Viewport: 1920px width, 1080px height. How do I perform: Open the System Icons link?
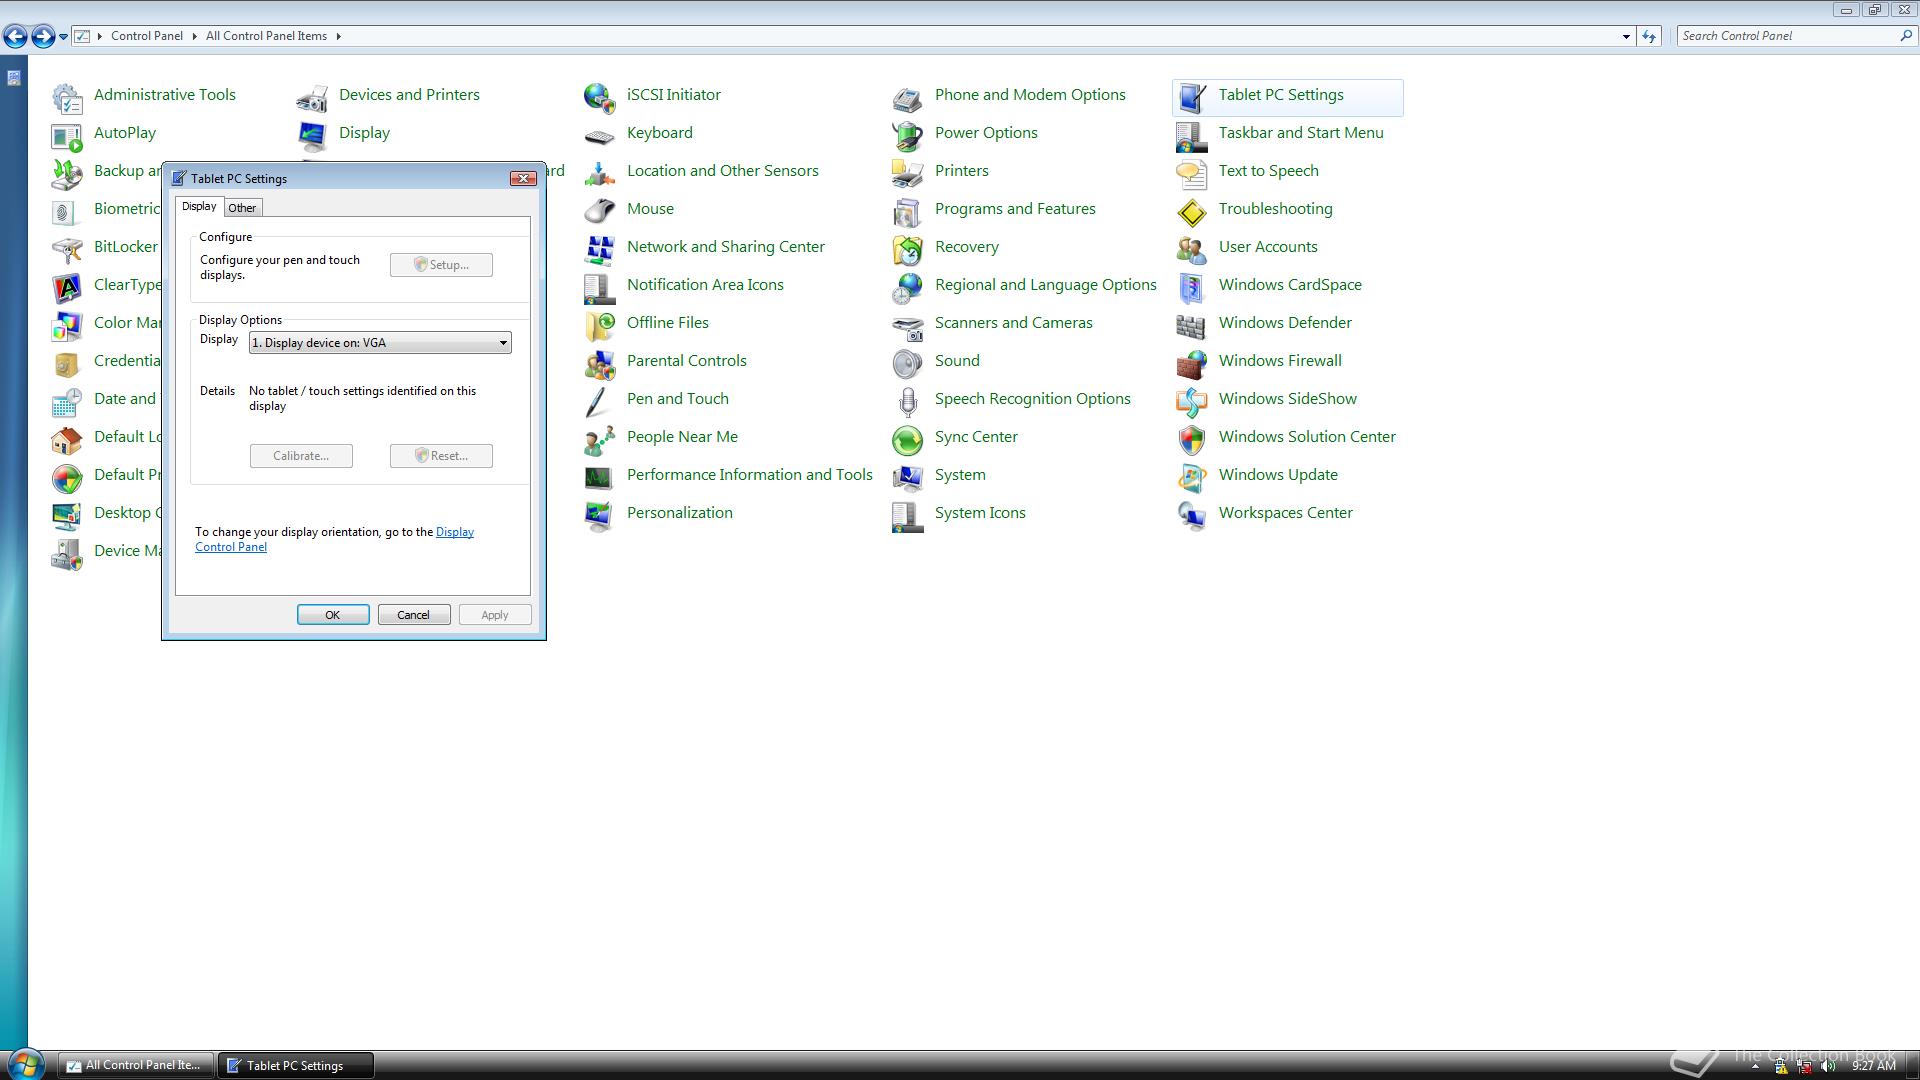980,513
